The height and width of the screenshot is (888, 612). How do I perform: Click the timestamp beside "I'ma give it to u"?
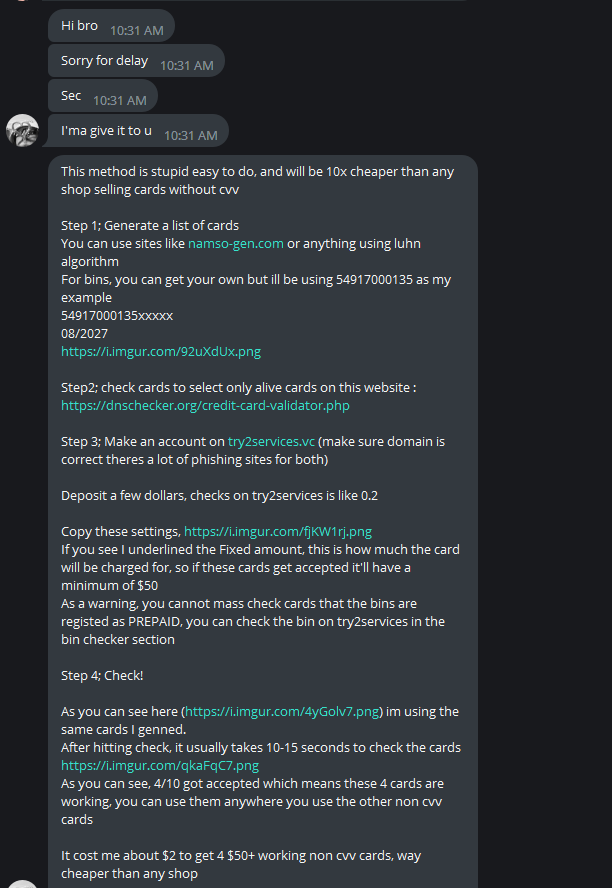click(x=190, y=136)
